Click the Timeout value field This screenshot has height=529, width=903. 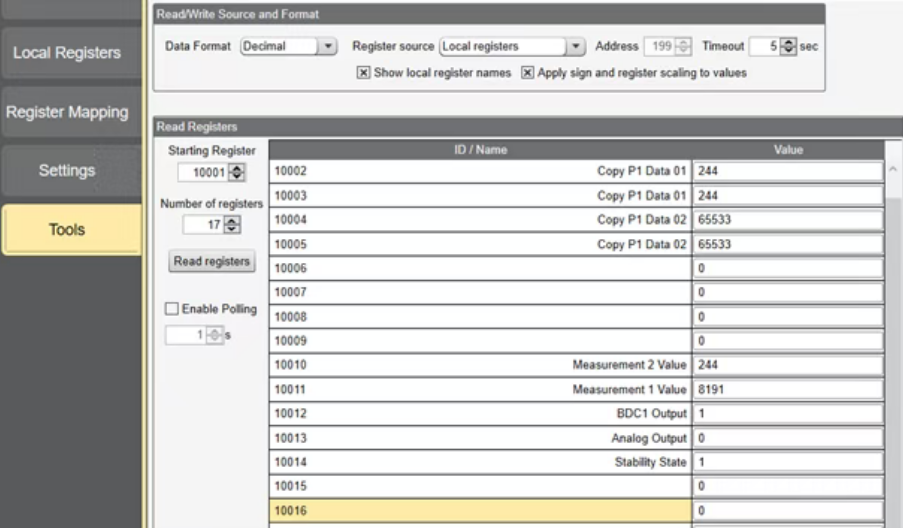[765, 47]
